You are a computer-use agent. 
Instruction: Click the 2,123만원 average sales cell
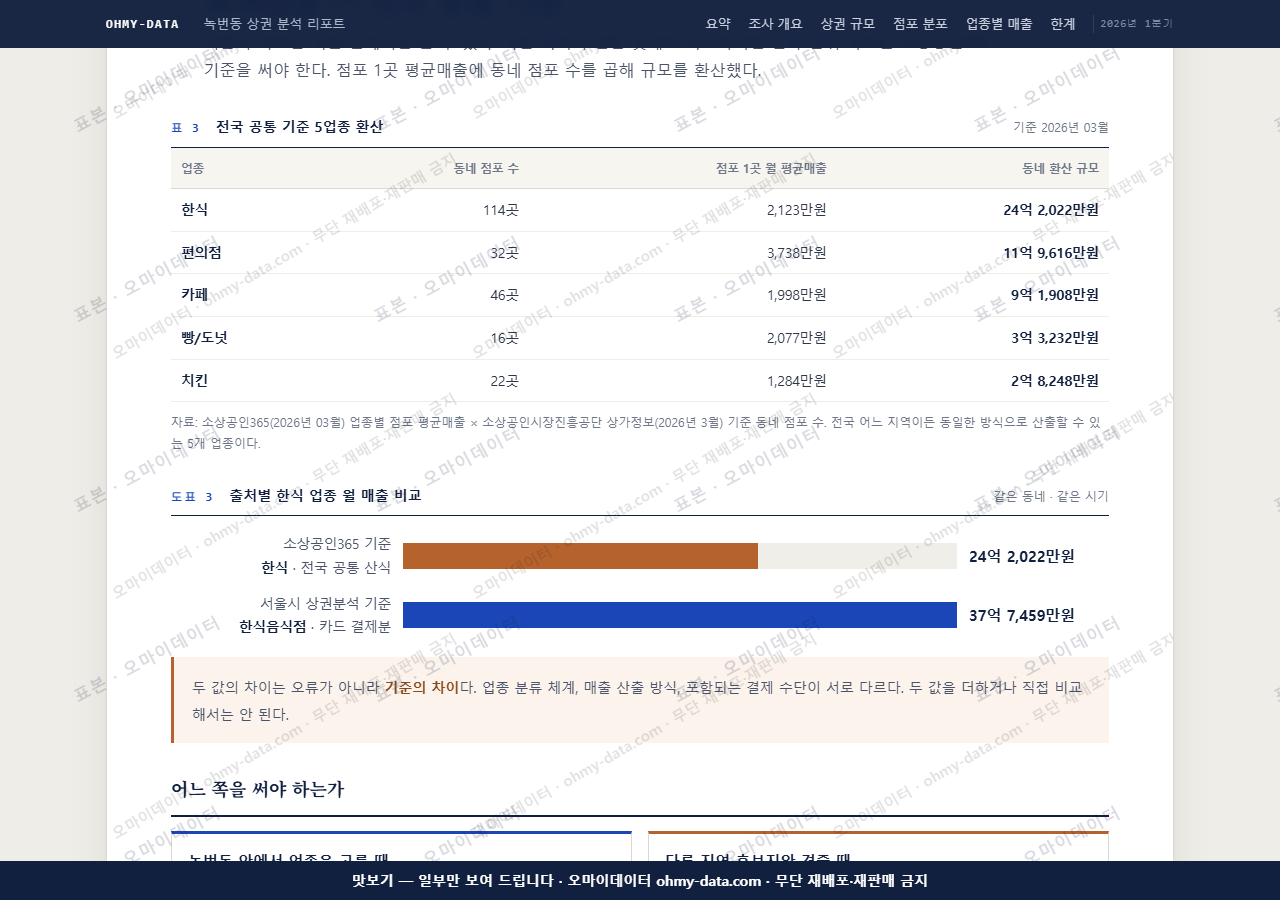pyautogui.click(x=796, y=210)
